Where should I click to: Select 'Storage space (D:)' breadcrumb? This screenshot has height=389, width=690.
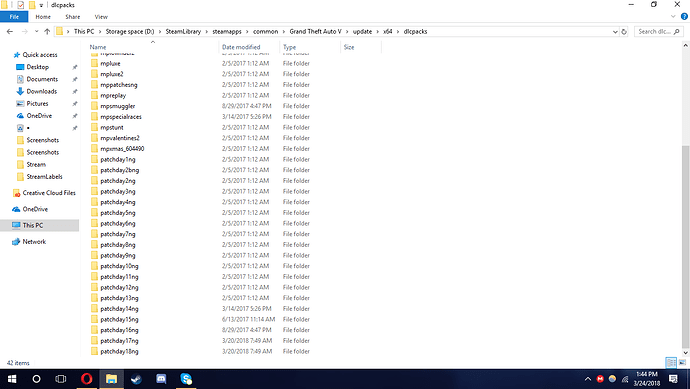click(129, 32)
